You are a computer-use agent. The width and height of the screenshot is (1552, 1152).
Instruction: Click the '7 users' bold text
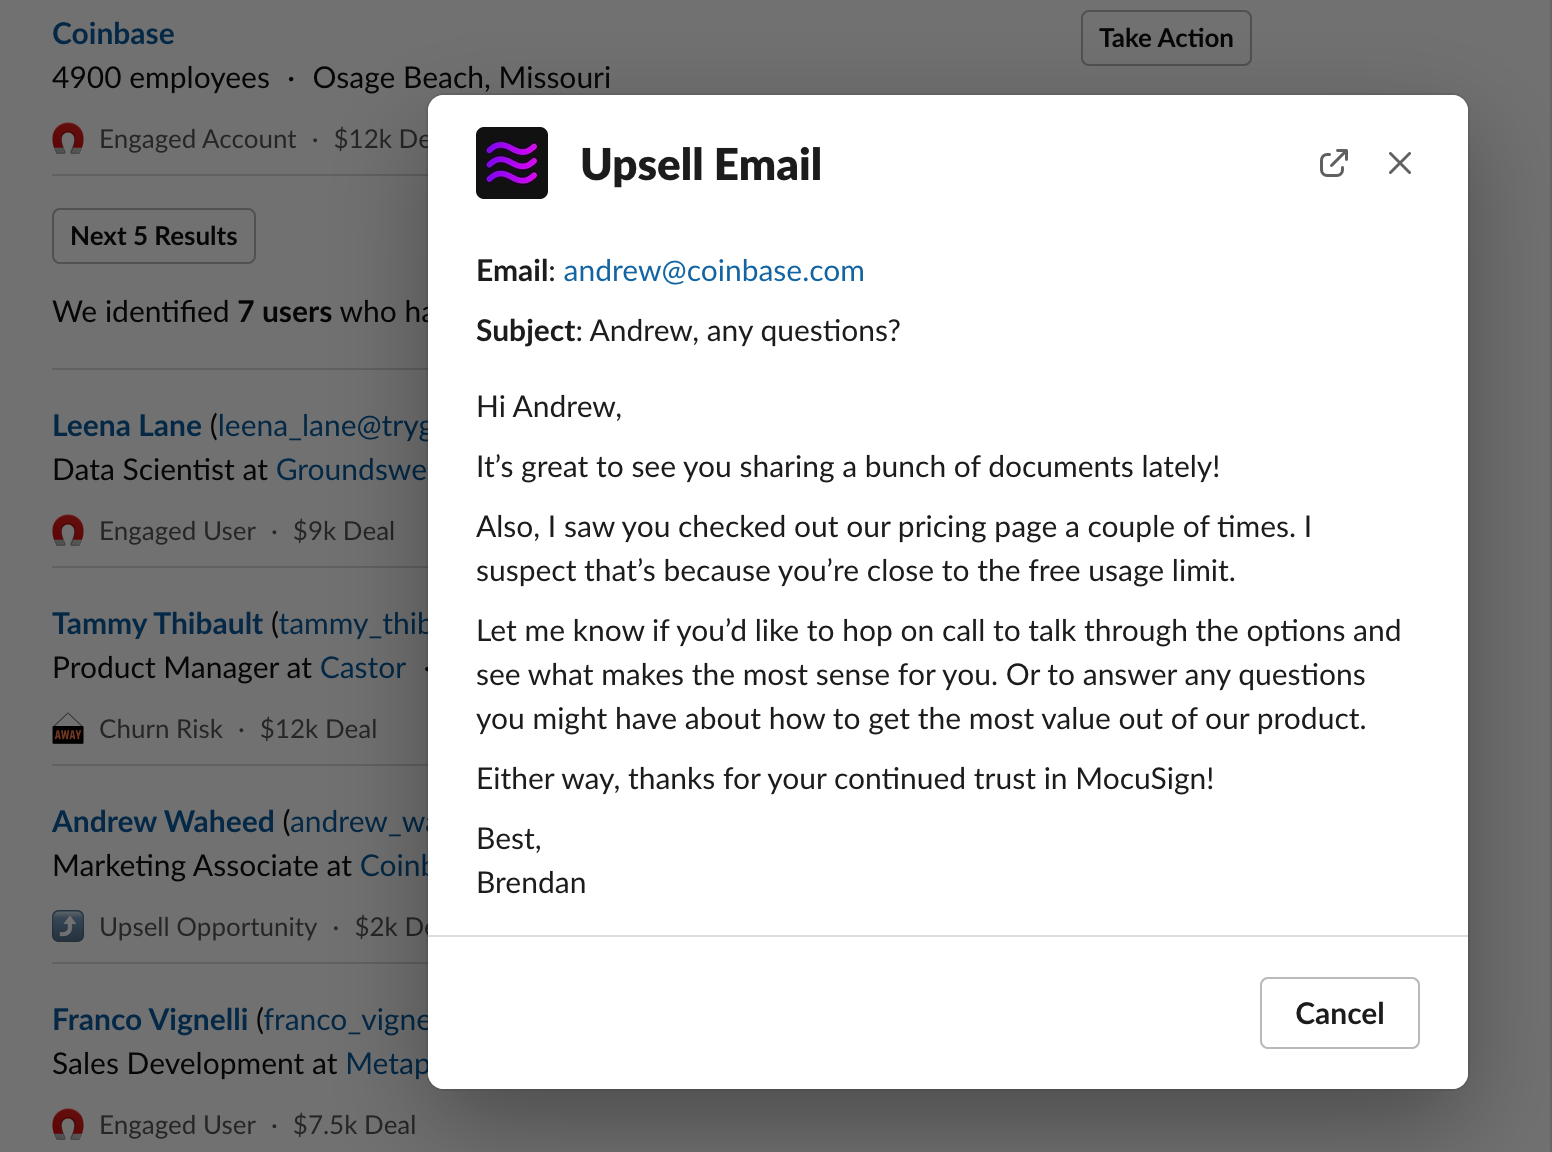point(285,312)
